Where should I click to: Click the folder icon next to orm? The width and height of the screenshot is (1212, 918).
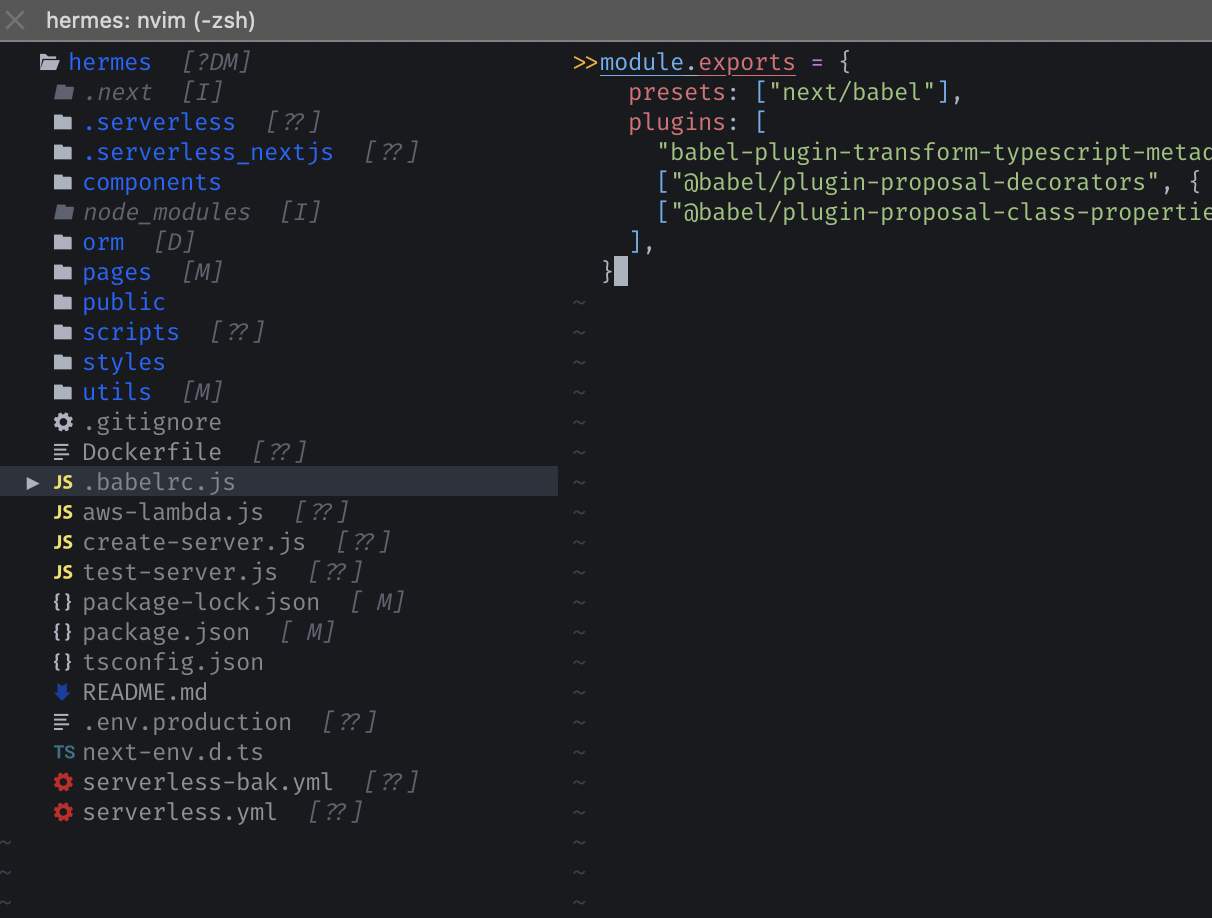tap(63, 242)
